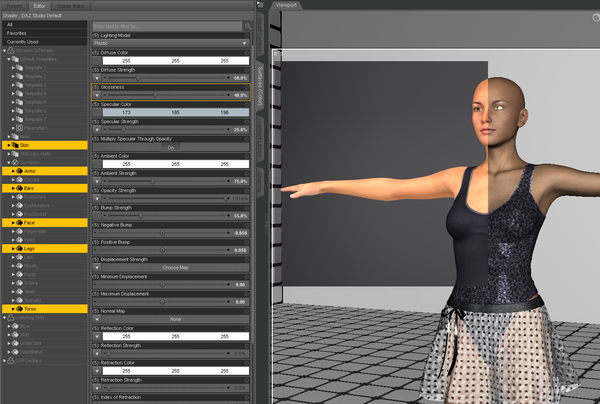Click the Diffuse Color map thumbnail button

(x=97, y=61)
